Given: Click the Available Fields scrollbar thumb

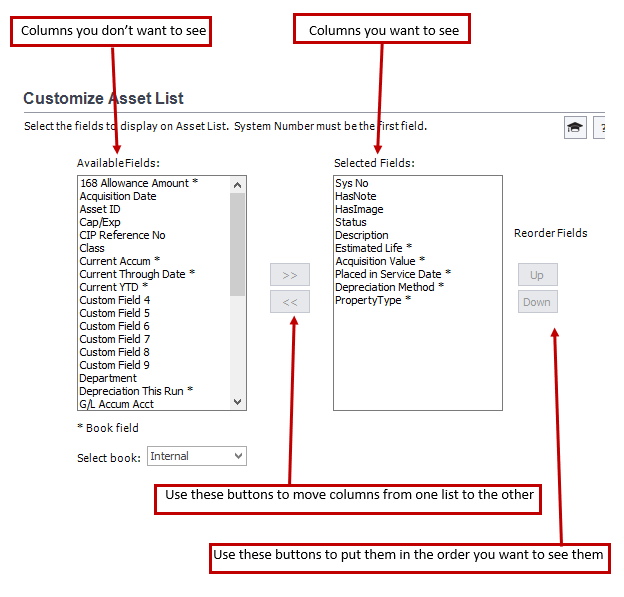Looking at the screenshot, I should (238, 244).
